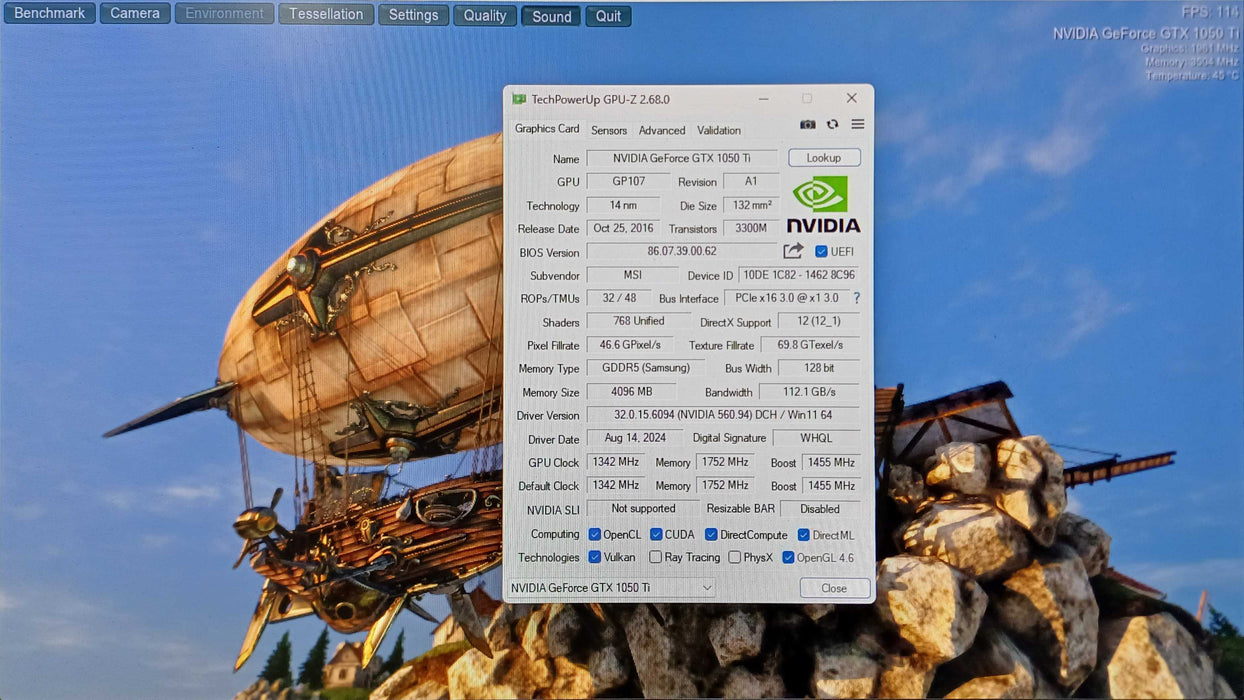1244x700 pixels.
Task: Open the Camera menu in Heaven
Action: 135,13
